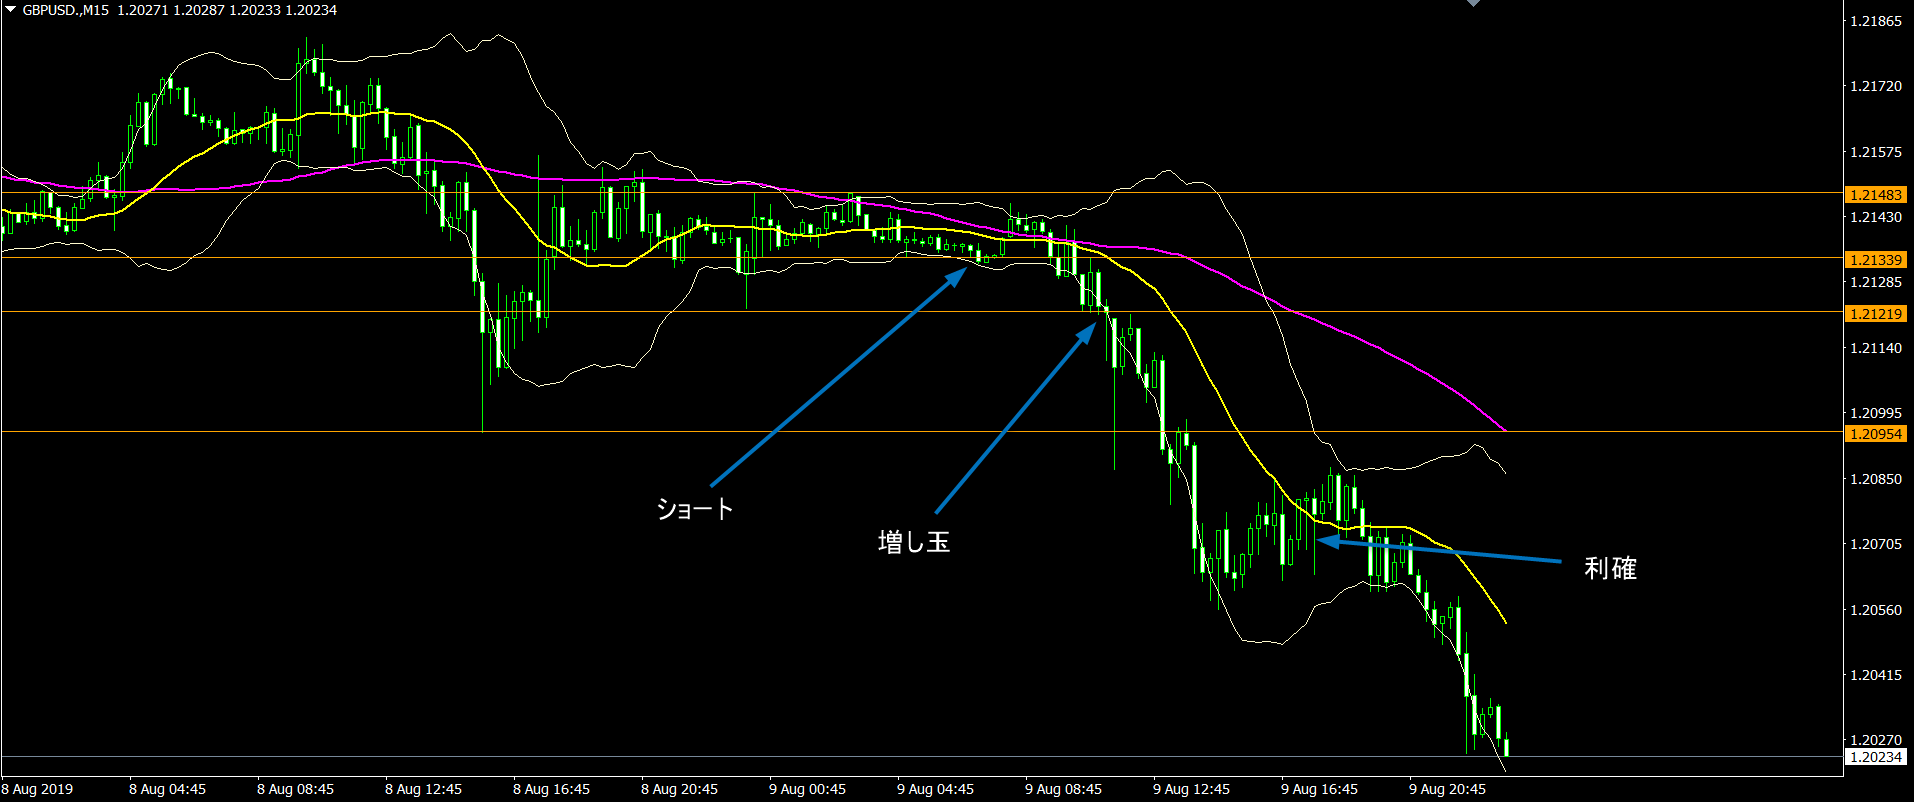This screenshot has width=1914, height=802.
Task: Click the 1.20415 price axis label
Action: (x=1876, y=675)
